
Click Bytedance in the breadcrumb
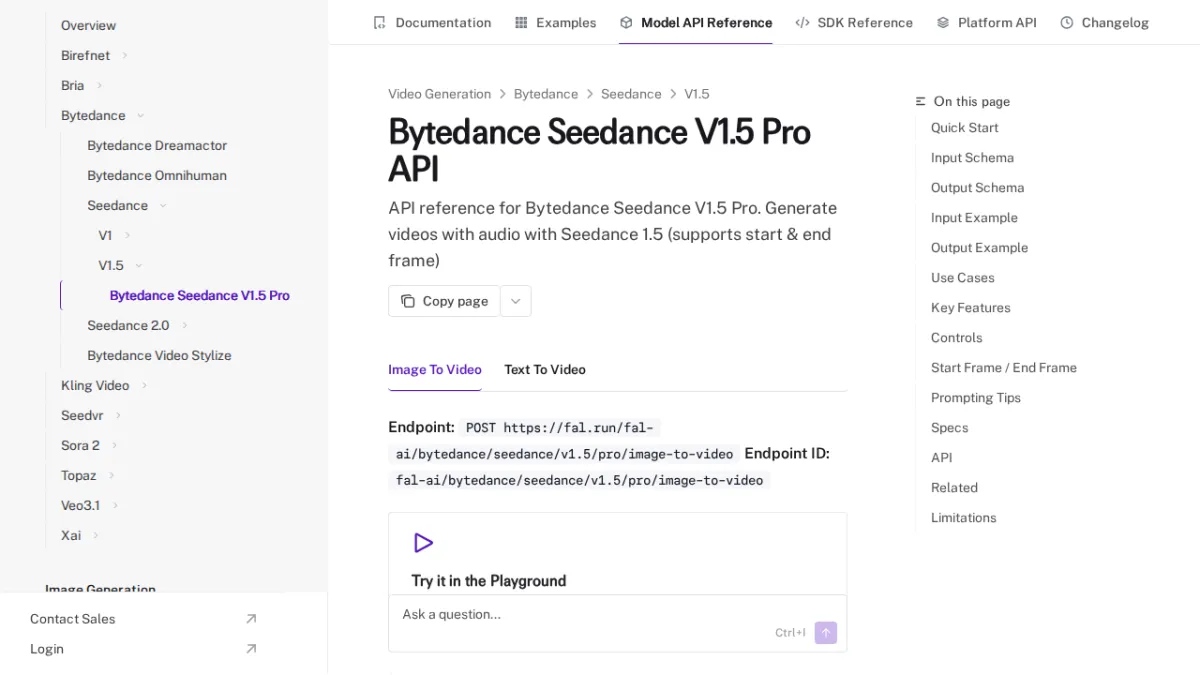pyautogui.click(x=546, y=94)
